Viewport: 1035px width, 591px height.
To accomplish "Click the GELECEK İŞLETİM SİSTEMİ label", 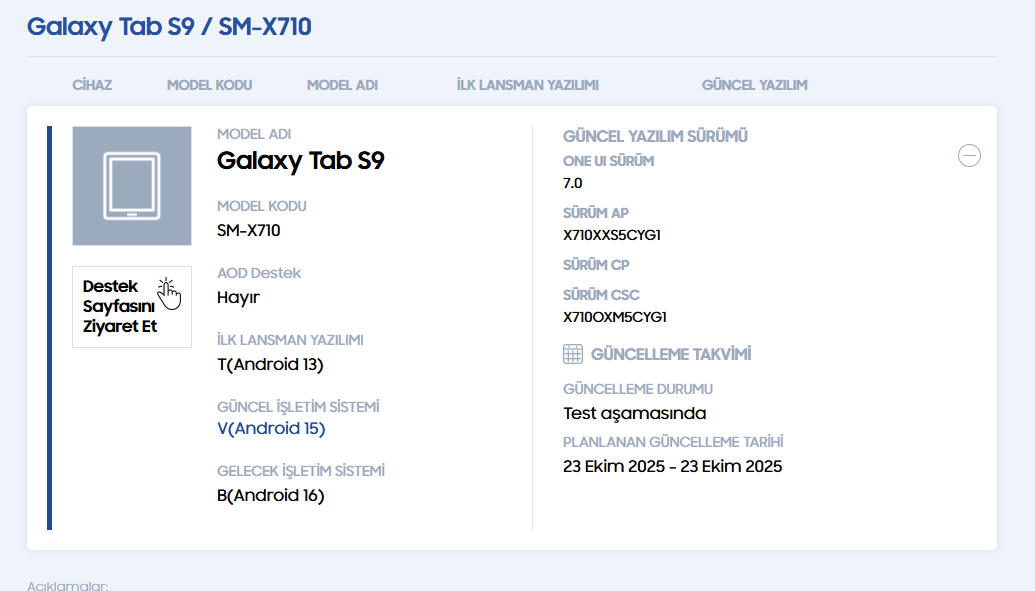I will tap(300, 471).
